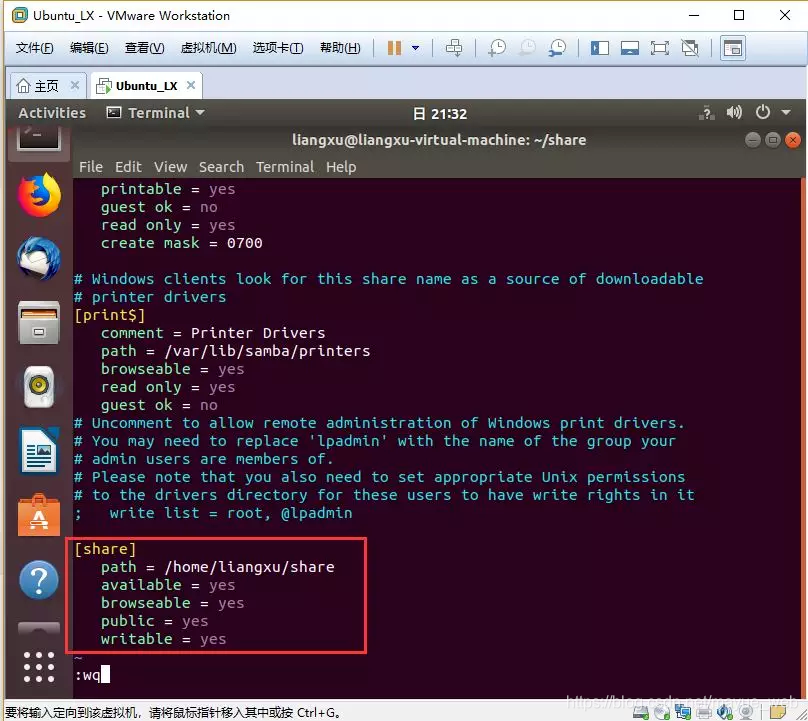Close the Ubuntu_LX tab

pos(191,85)
